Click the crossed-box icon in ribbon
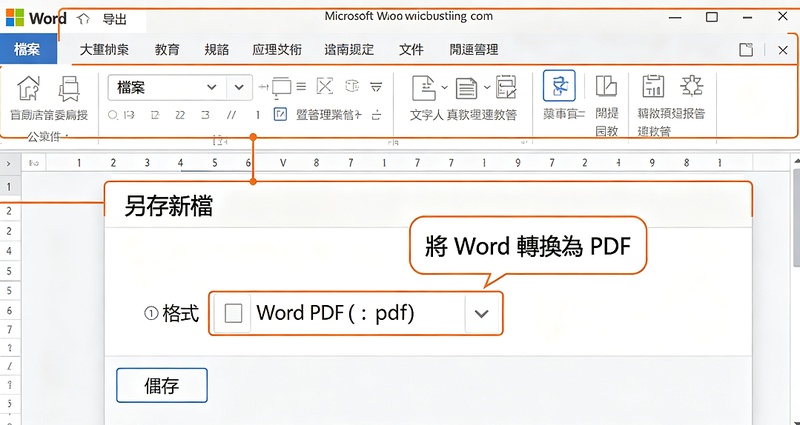Viewport: 800px width, 425px height. tap(324, 87)
